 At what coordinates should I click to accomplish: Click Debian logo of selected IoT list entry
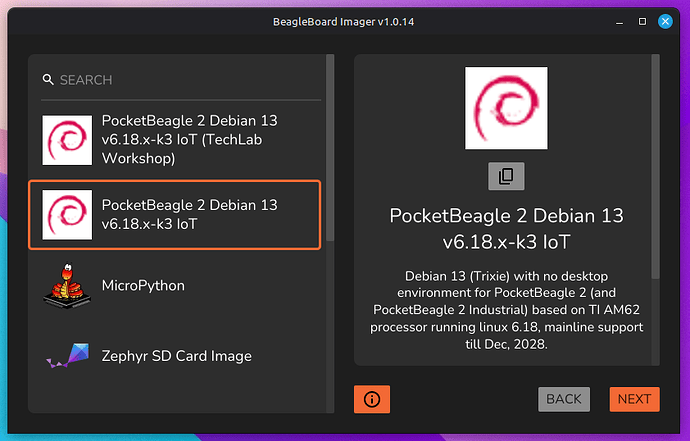67,215
